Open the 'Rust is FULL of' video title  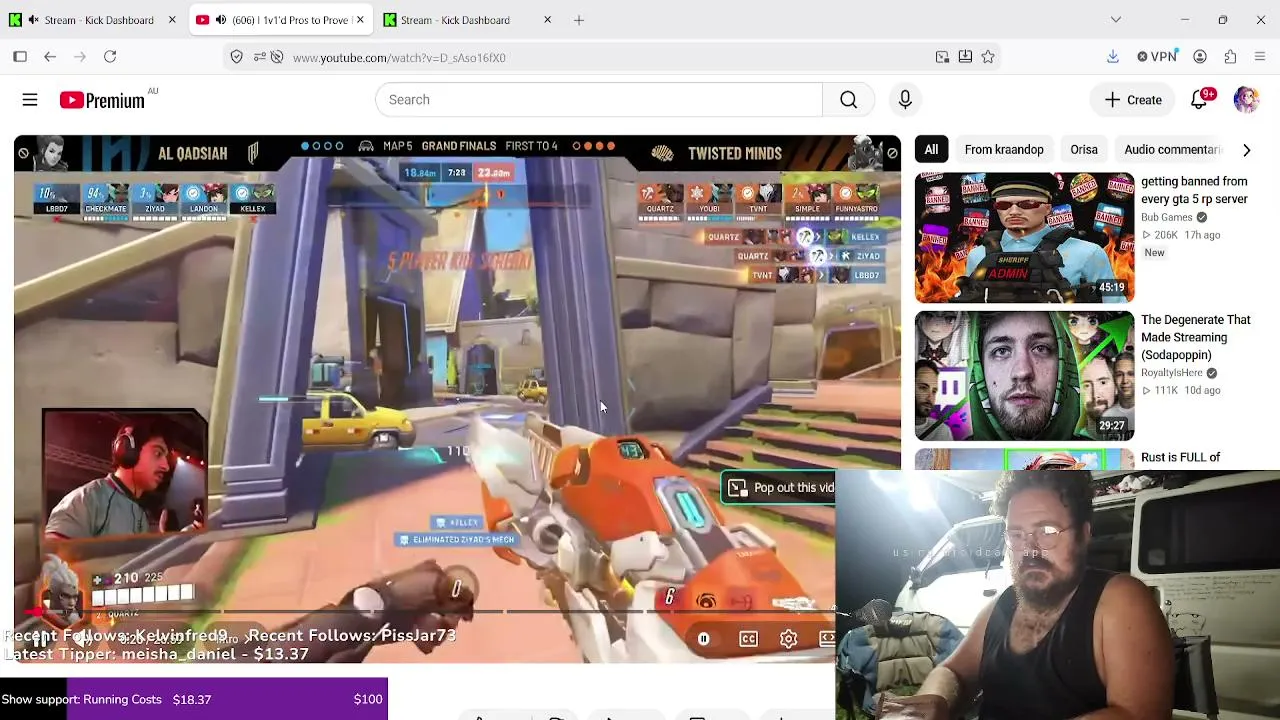coord(1181,457)
